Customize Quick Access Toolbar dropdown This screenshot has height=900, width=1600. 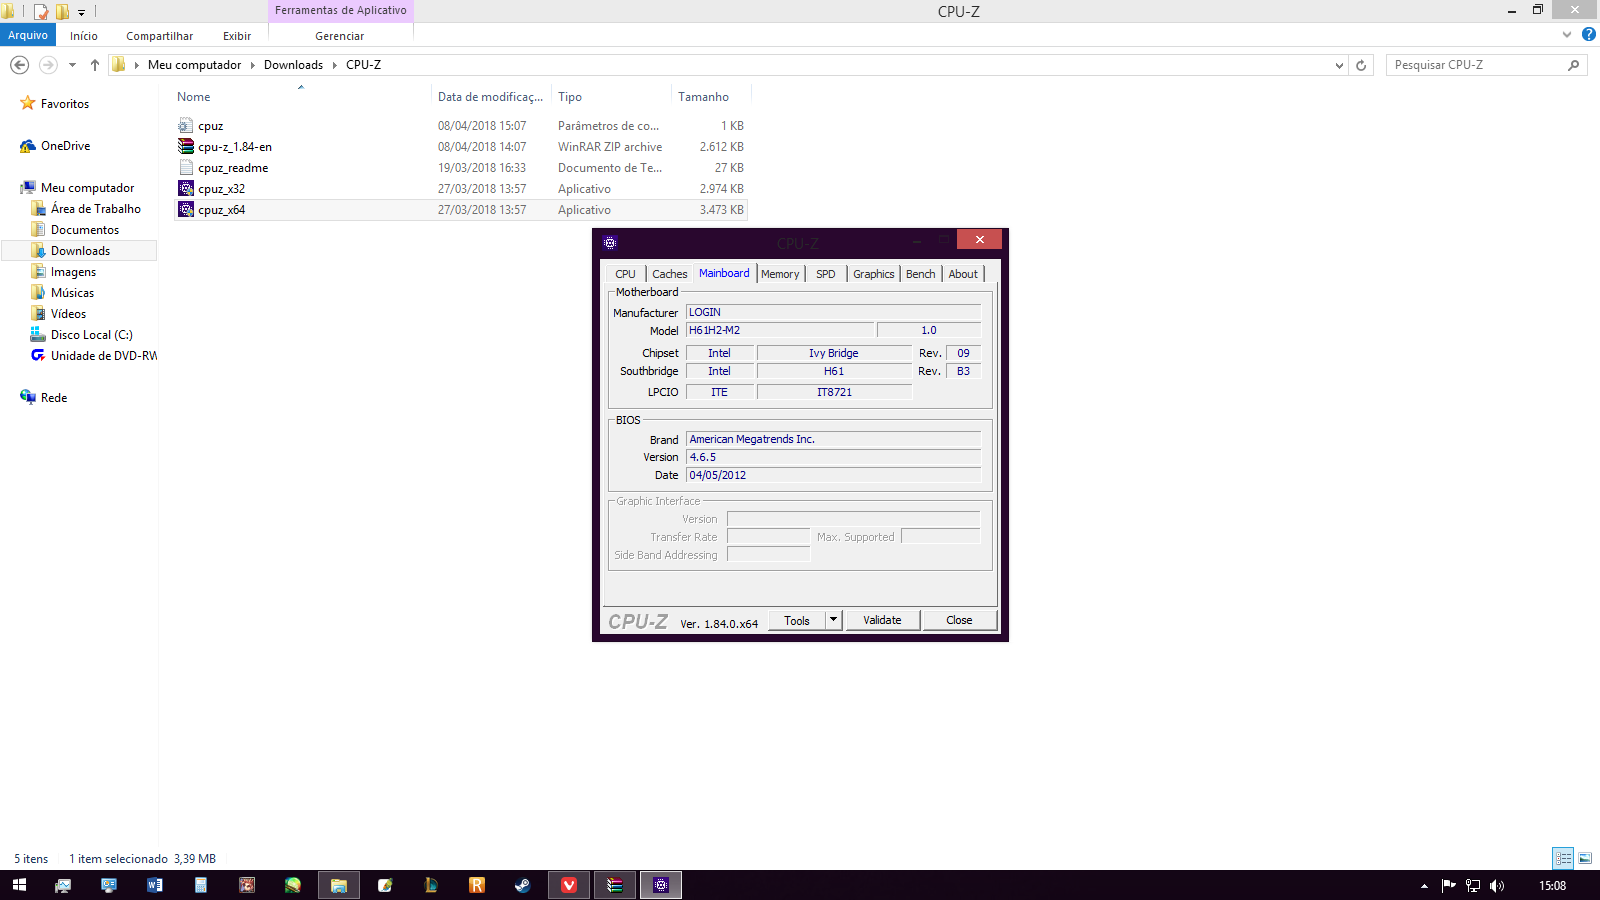[82, 12]
